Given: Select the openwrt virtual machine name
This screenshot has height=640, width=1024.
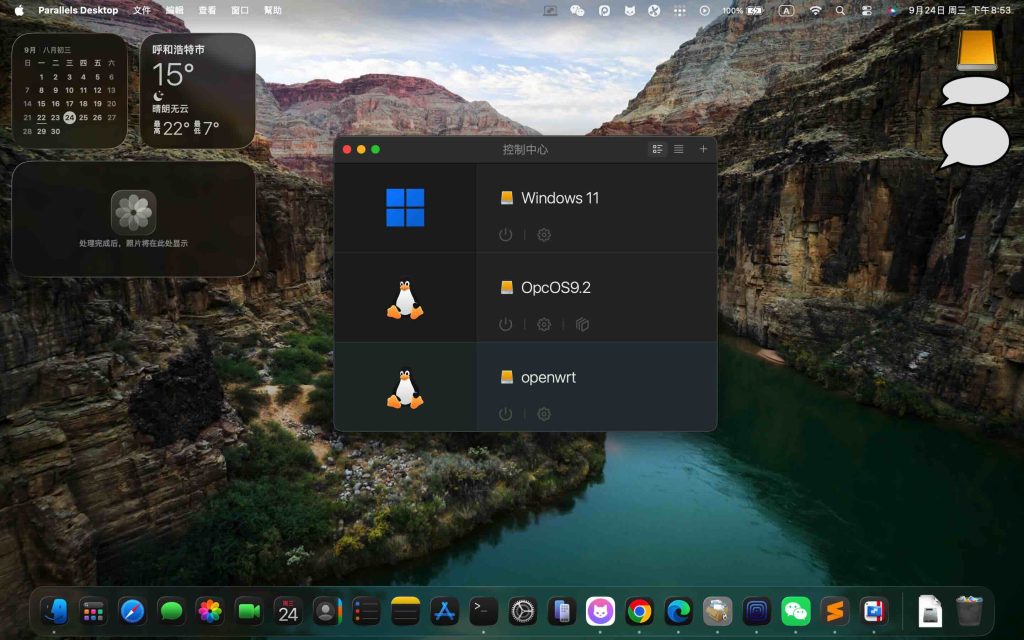Looking at the screenshot, I should pos(548,377).
